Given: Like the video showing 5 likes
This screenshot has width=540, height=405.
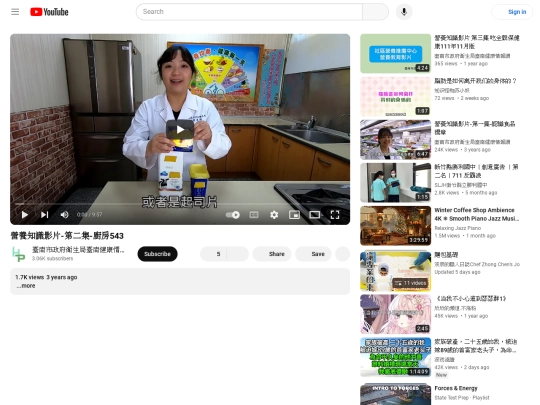Looking at the screenshot, I should point(212,254).
